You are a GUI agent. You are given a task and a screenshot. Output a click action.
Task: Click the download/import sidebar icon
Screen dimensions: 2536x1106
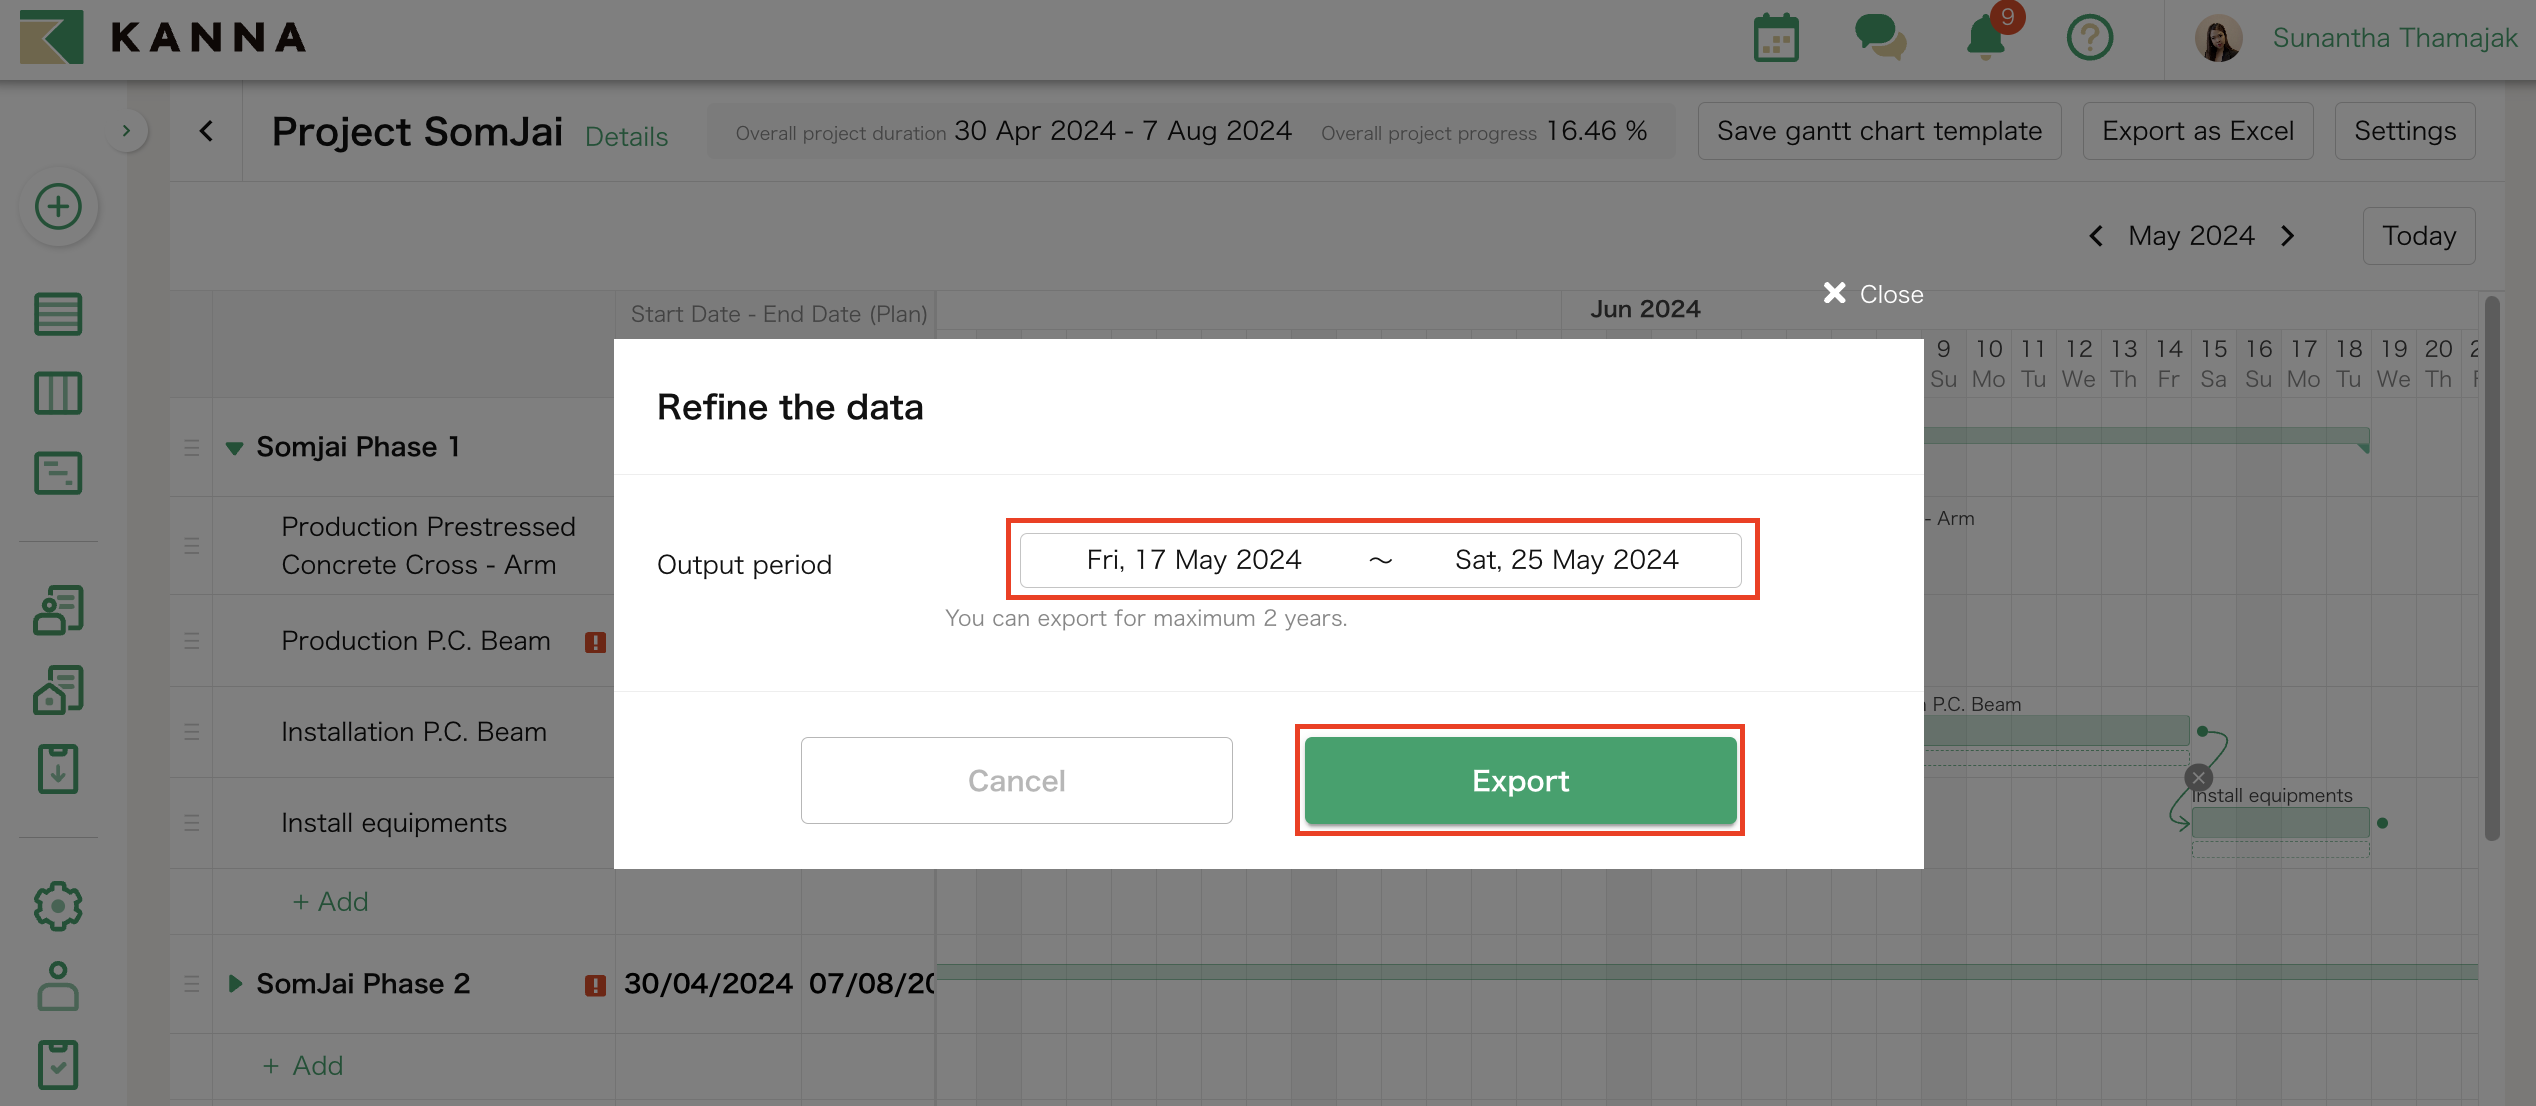[57, 768]
